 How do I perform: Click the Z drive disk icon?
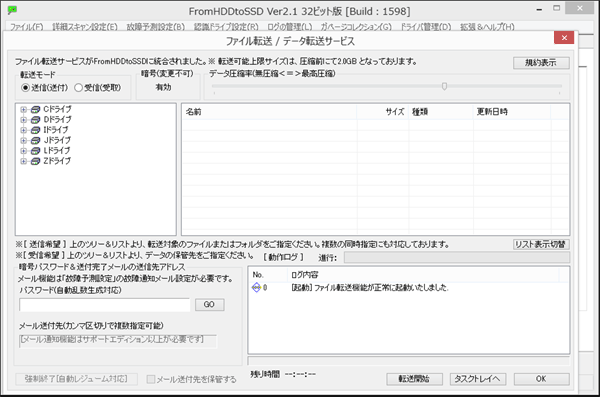(x=35, y=161)
